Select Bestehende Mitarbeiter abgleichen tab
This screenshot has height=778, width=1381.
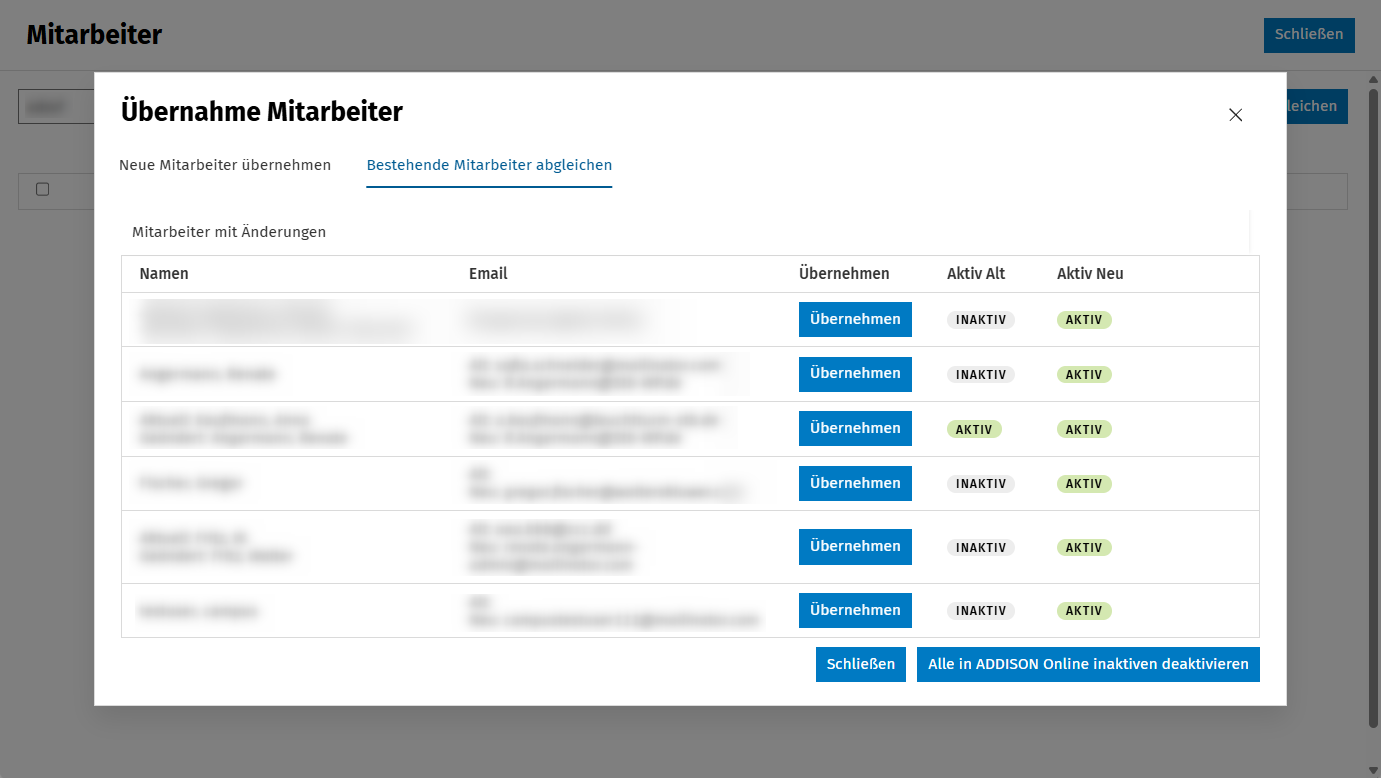[489, 165]
